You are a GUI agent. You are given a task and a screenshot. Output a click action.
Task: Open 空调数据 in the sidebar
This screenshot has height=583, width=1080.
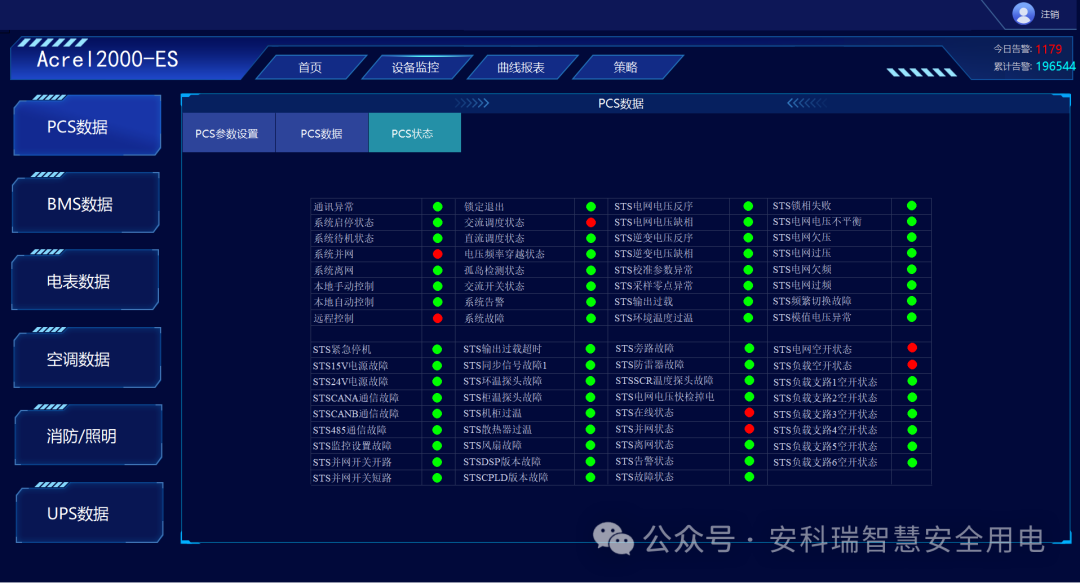(x=87, y=358)
